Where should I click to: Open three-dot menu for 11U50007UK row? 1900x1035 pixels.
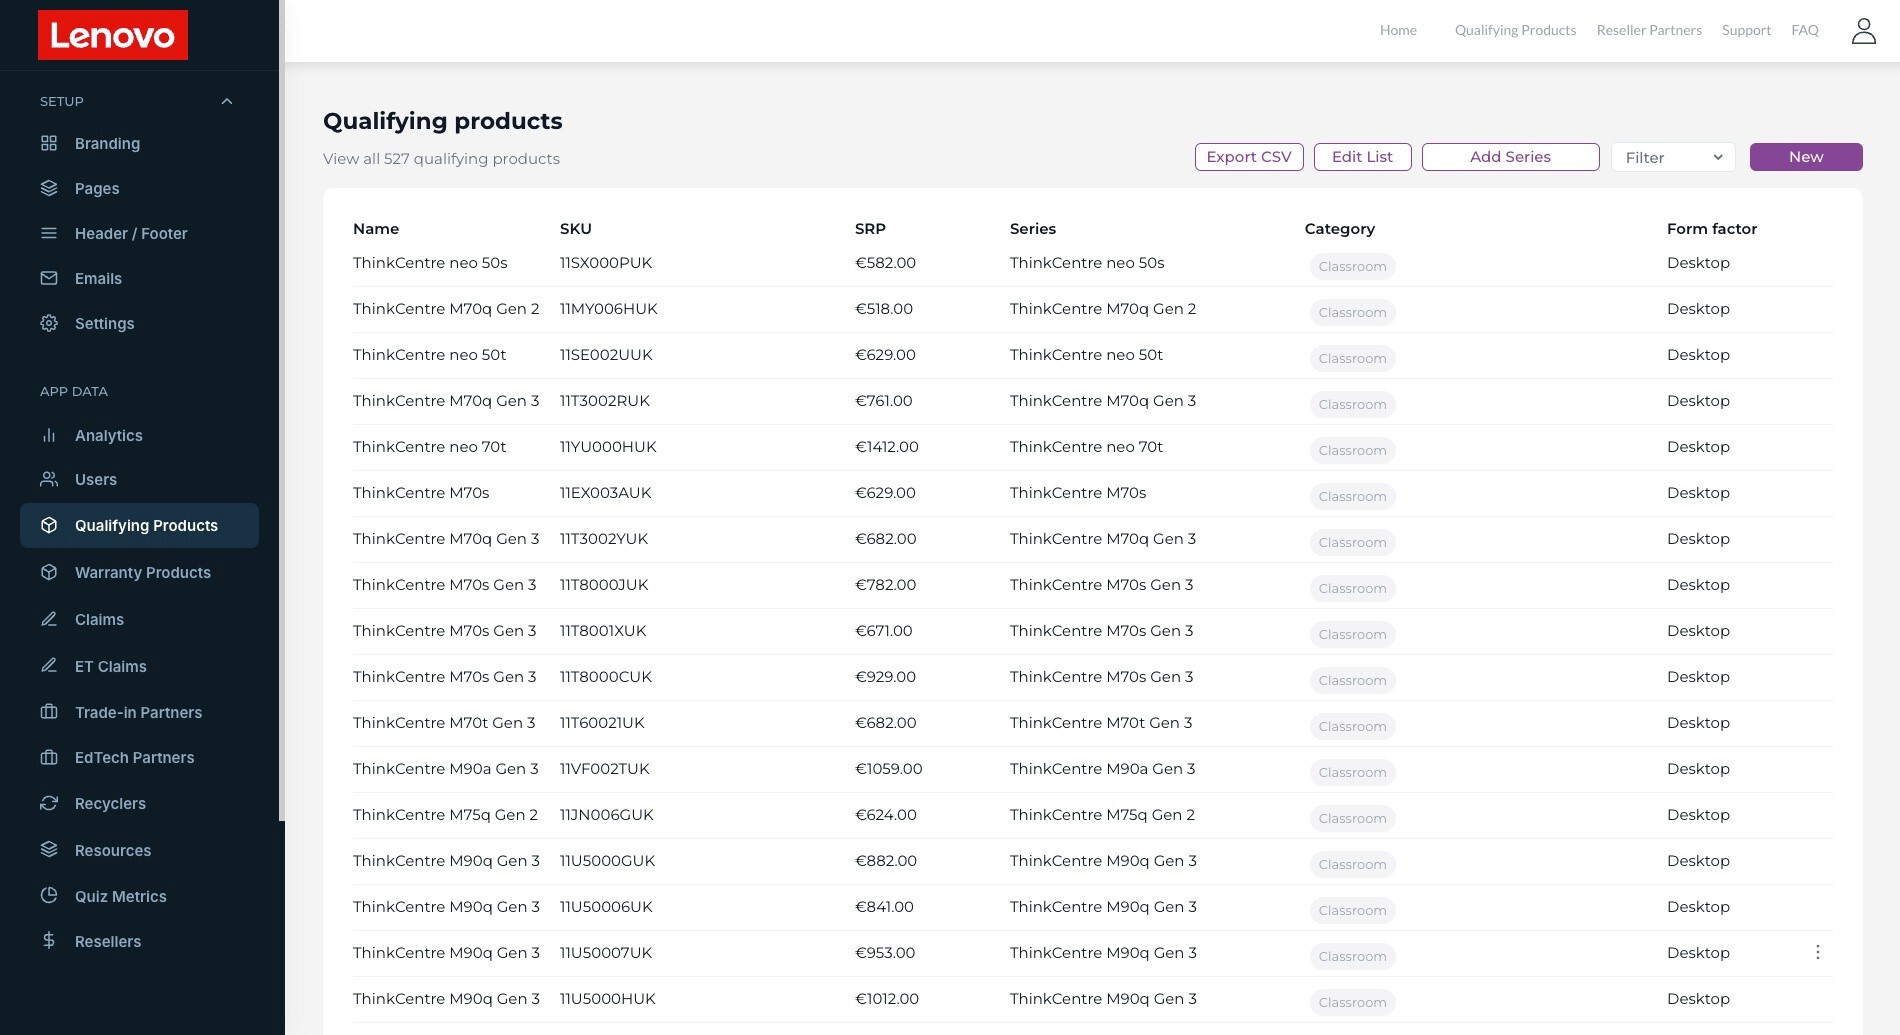[x=1817, y=952]
